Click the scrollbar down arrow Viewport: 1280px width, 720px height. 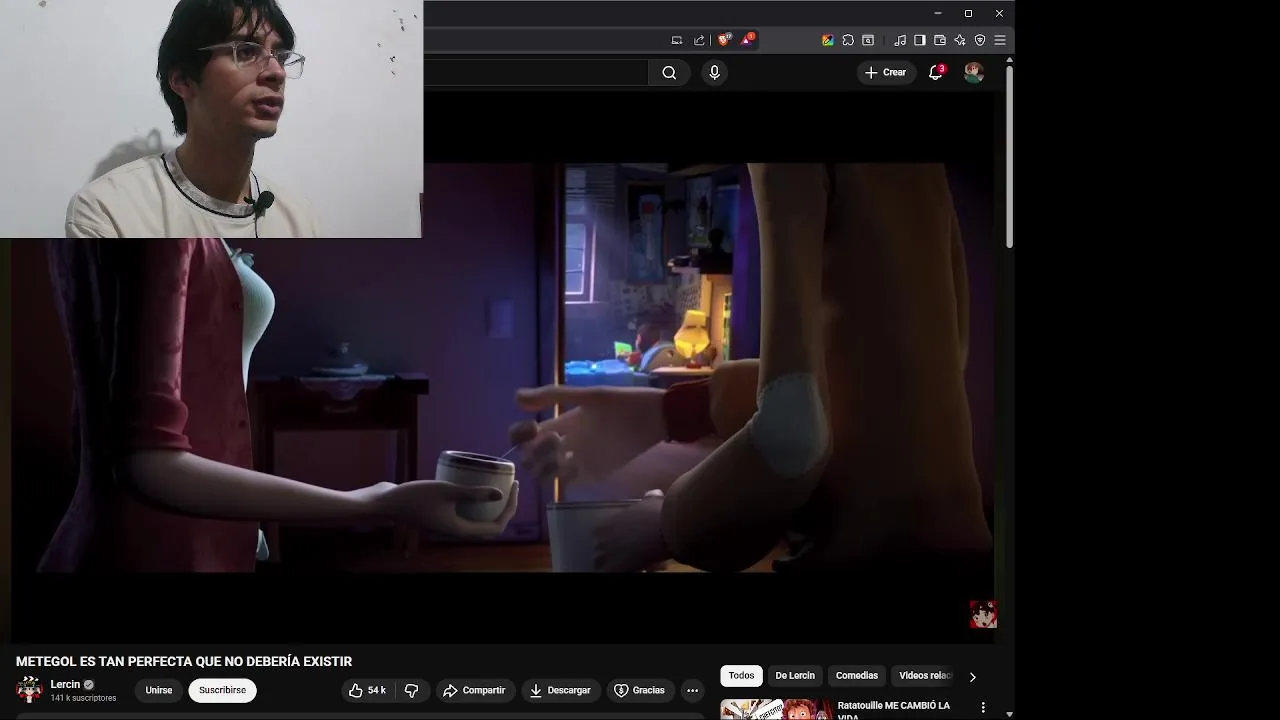[x=1009, y=714]
